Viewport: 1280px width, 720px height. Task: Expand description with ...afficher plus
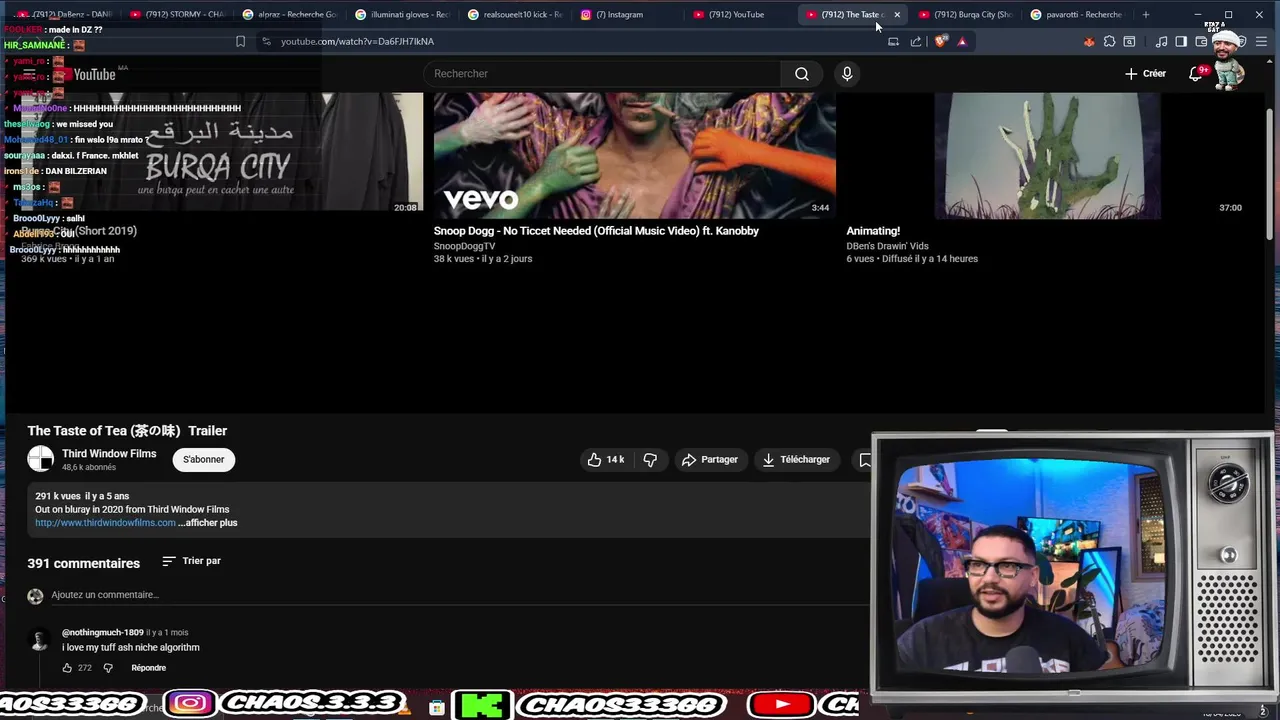[208, 523]
